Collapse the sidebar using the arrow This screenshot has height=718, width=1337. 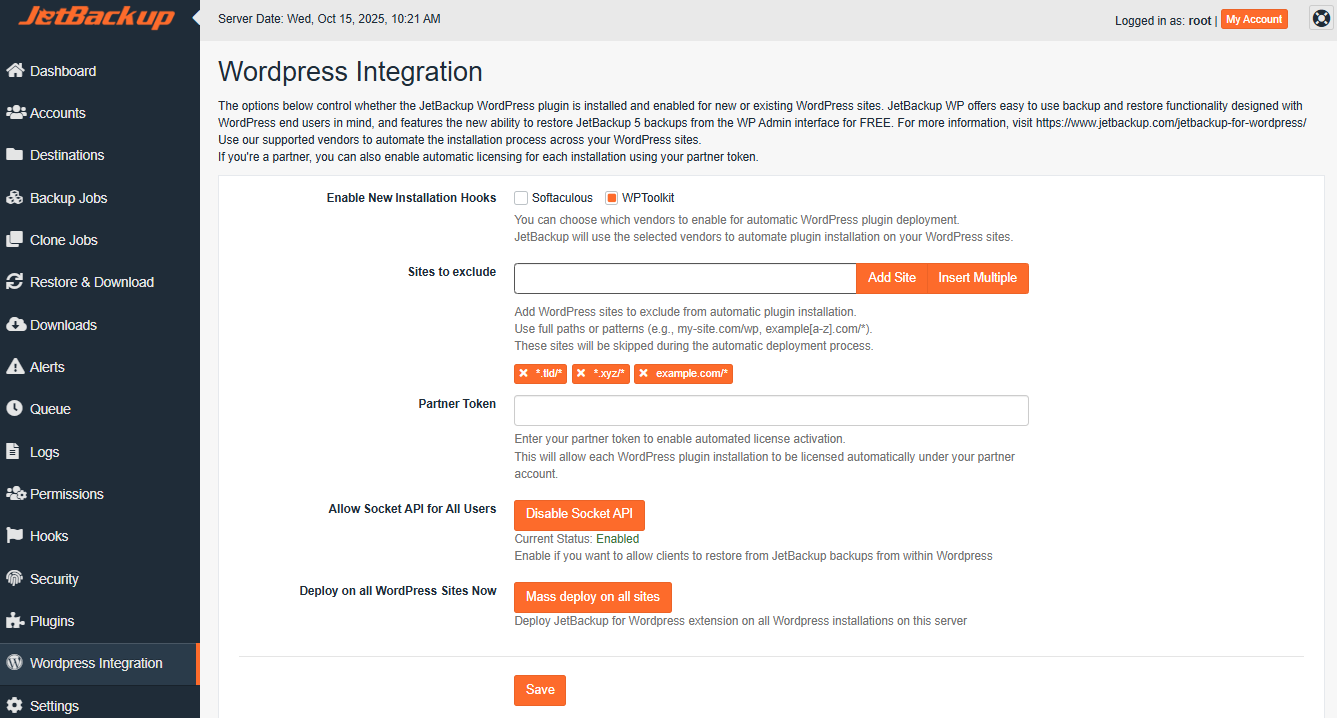click(196, 18)
